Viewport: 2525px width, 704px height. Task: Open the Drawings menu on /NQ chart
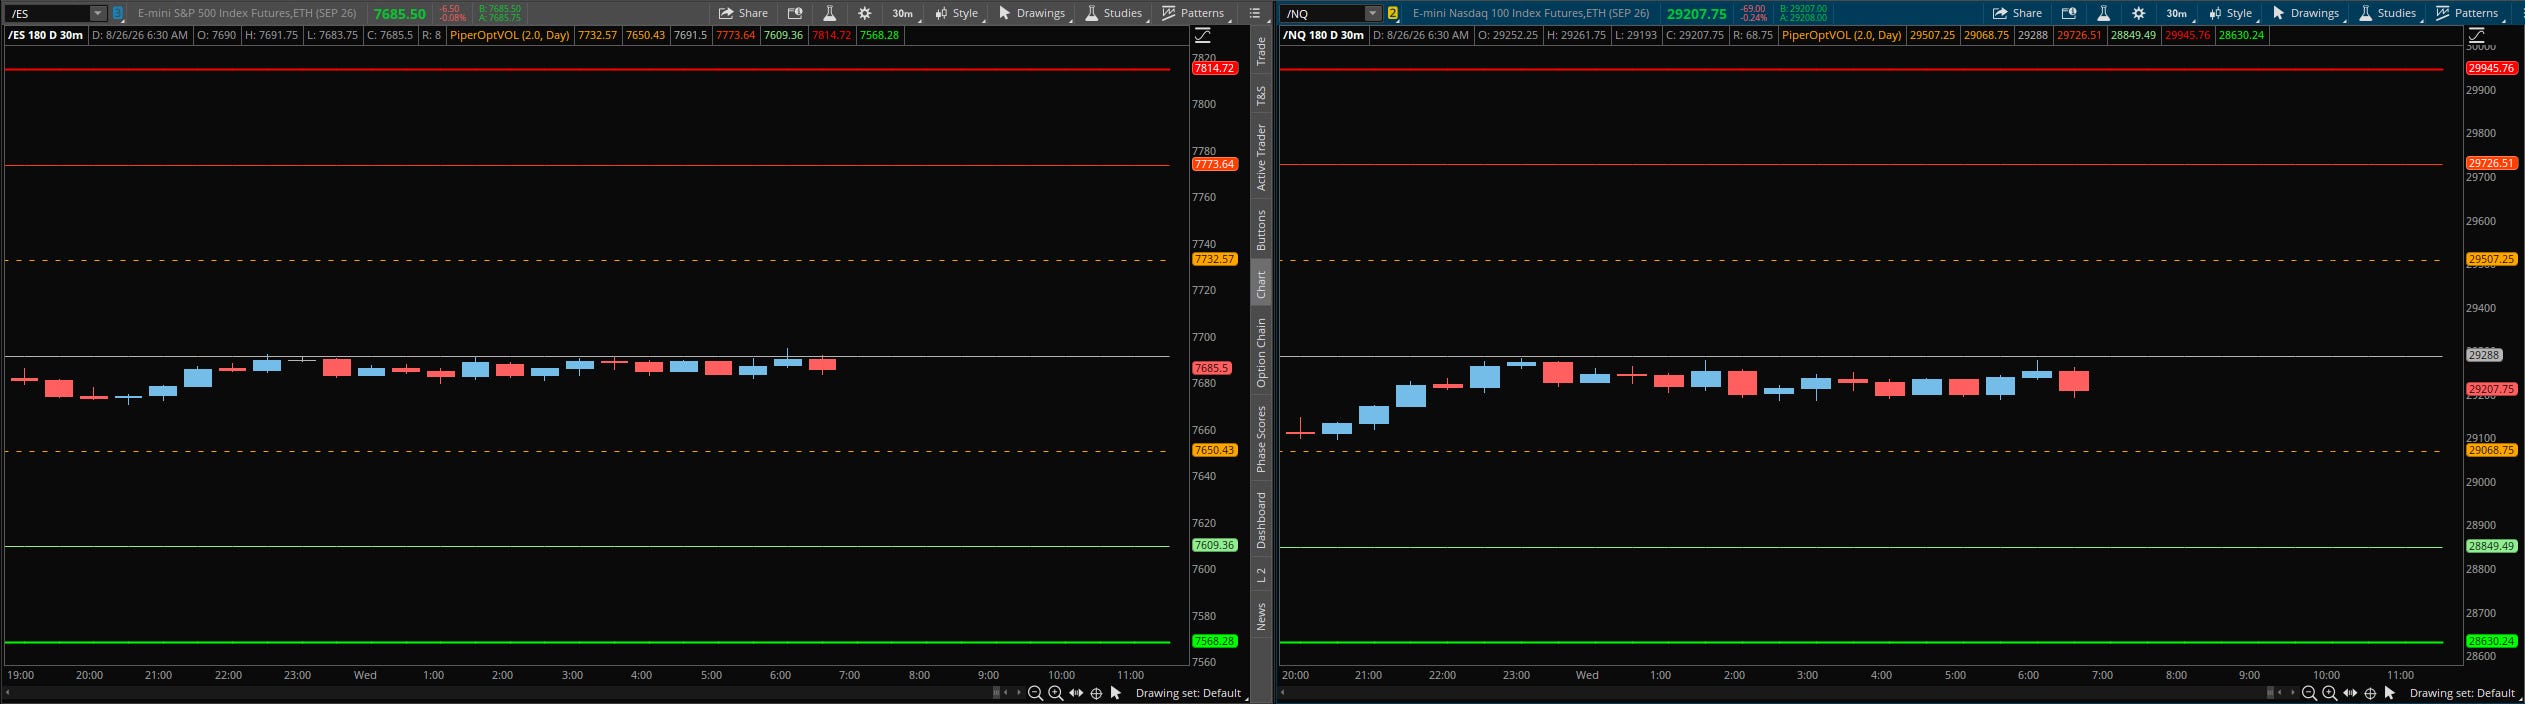2306,13
